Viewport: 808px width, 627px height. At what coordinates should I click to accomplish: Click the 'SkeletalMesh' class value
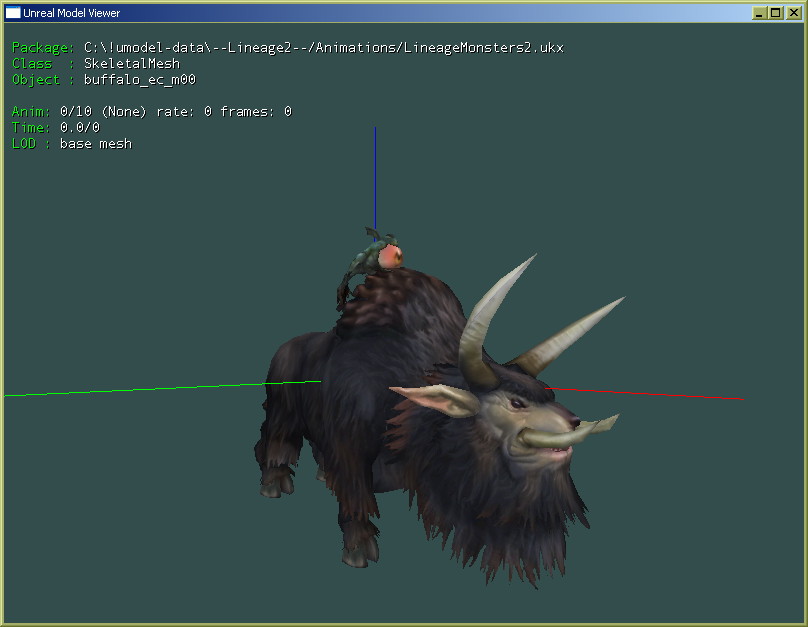click(x=132, y=63)
